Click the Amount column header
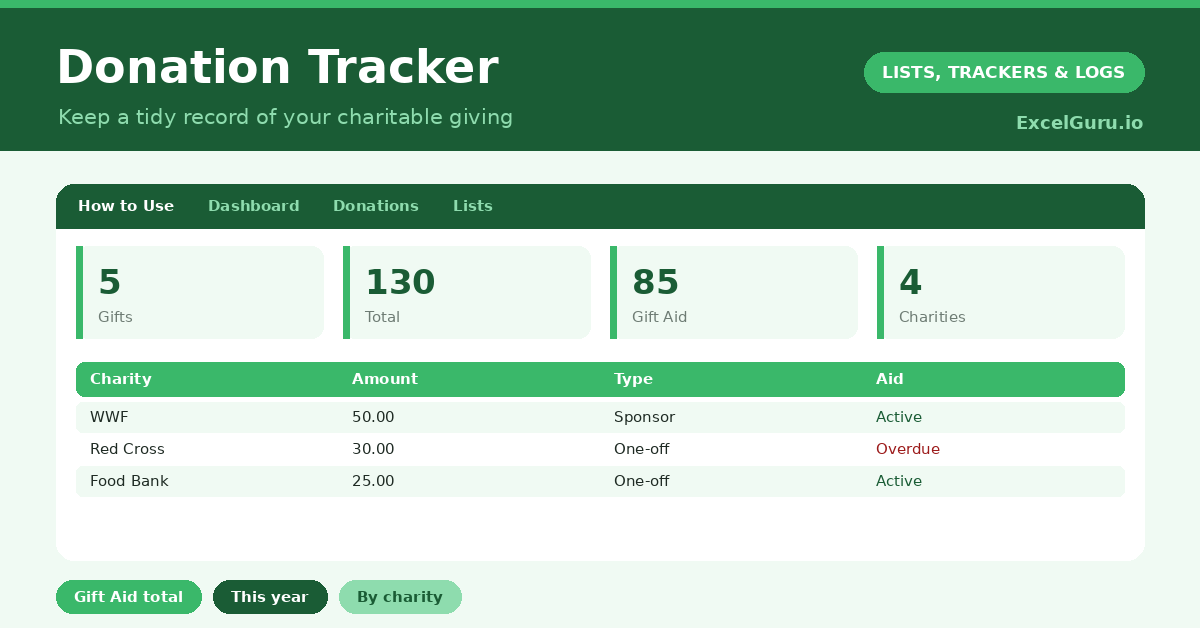Image resolution: width=1200 pixels, height=628 pixels. 385,379
